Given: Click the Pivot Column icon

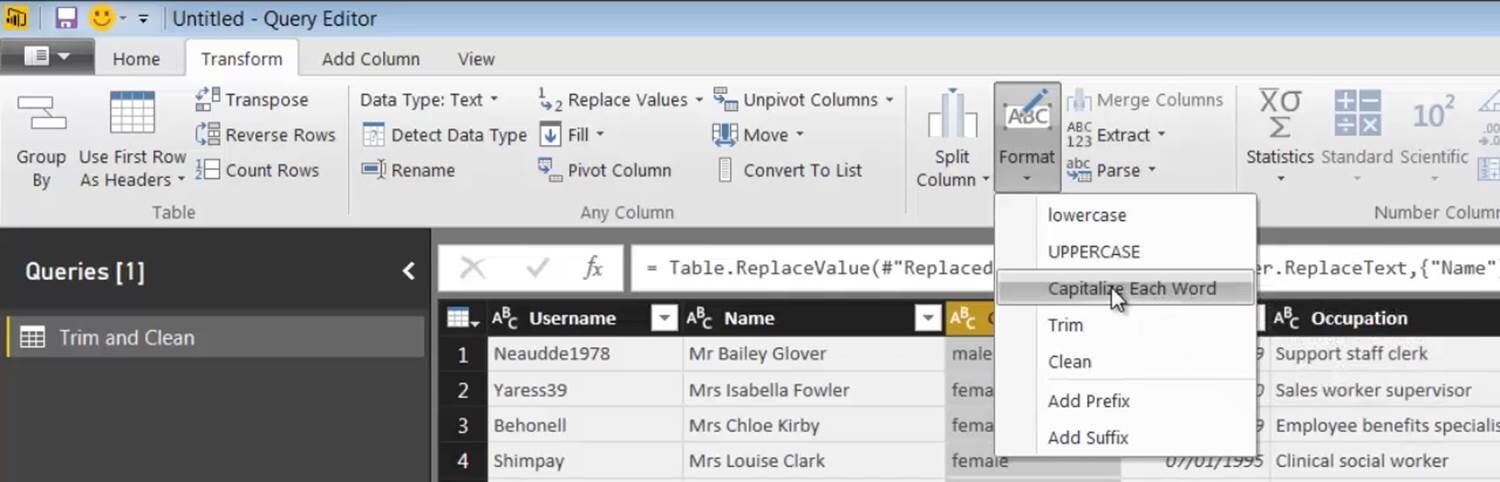Looking at the screenshot, I should click(x=550, y=170).
